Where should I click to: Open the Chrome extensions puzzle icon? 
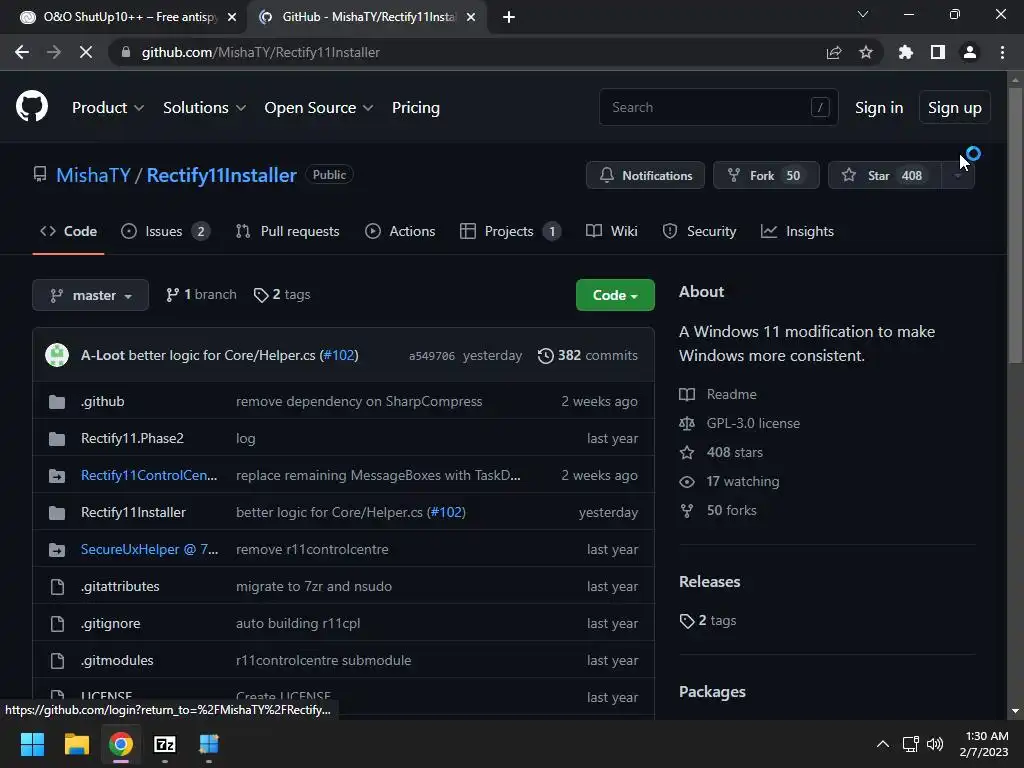(x=906, y=52)
